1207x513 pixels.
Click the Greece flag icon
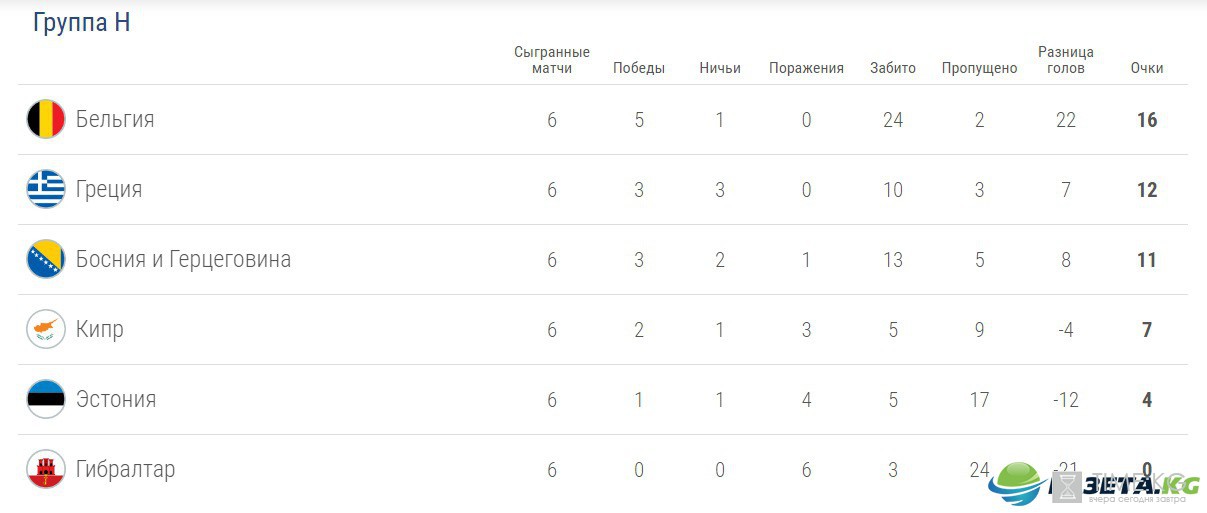46,190
